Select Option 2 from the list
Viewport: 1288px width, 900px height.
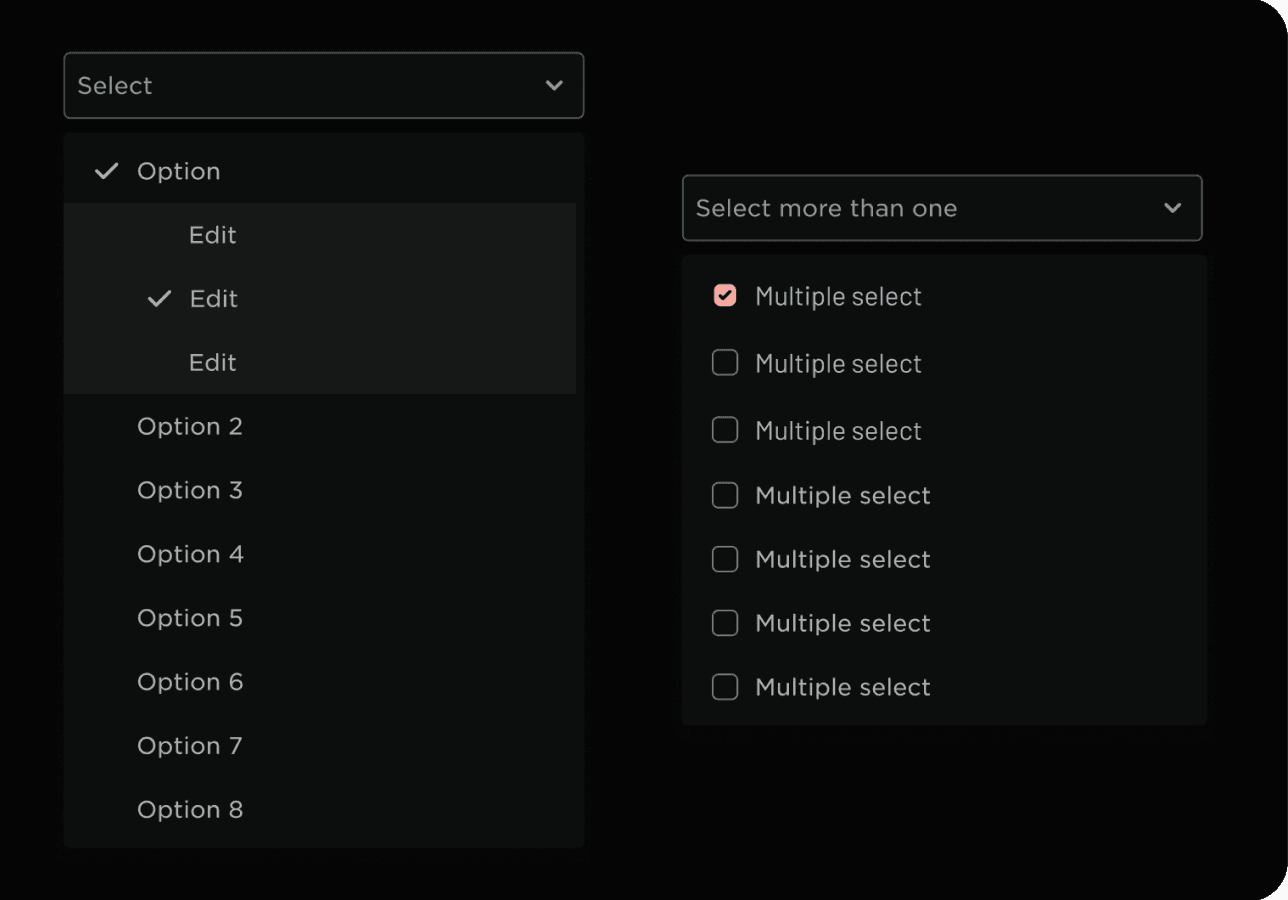pos(323,426)
